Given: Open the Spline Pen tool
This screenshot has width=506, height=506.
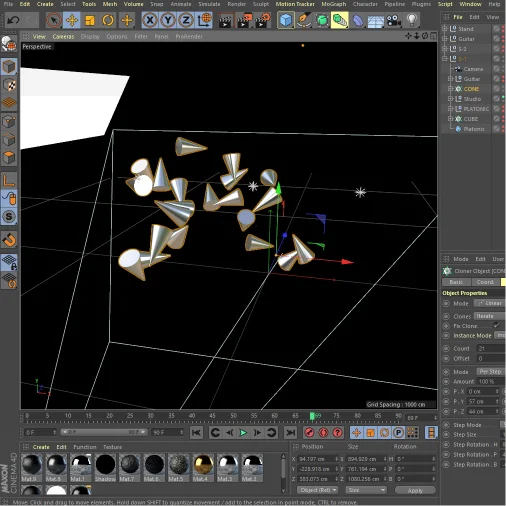Looking at the screenshot, I should pos(304,20).
